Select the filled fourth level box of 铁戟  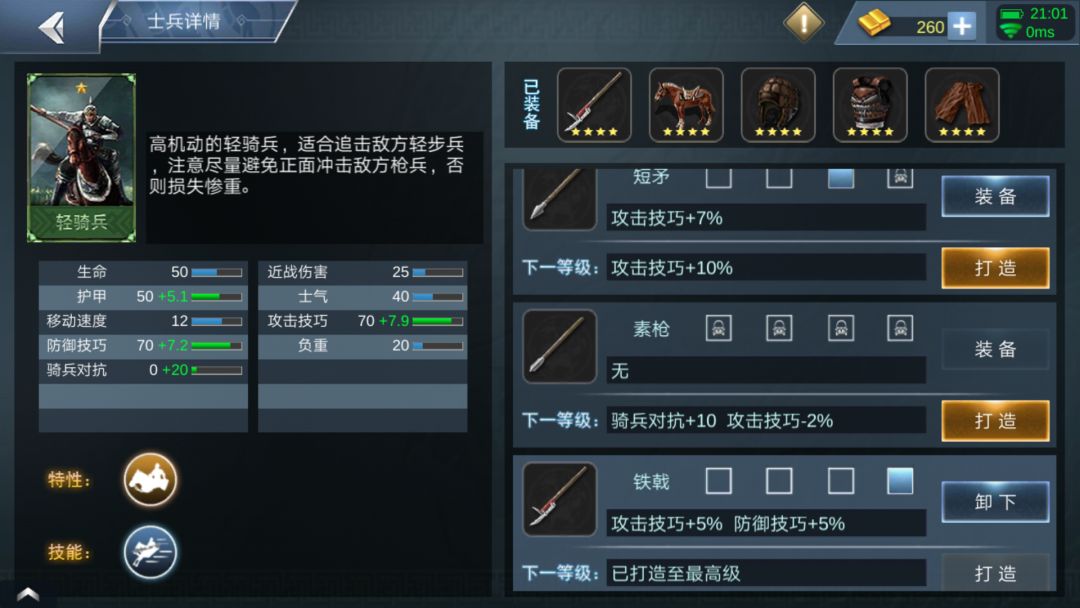tap(900, 481)
